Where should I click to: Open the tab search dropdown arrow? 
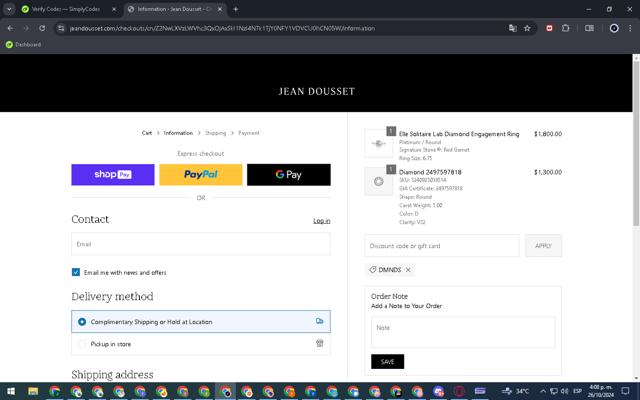click(x=9, y=9)
